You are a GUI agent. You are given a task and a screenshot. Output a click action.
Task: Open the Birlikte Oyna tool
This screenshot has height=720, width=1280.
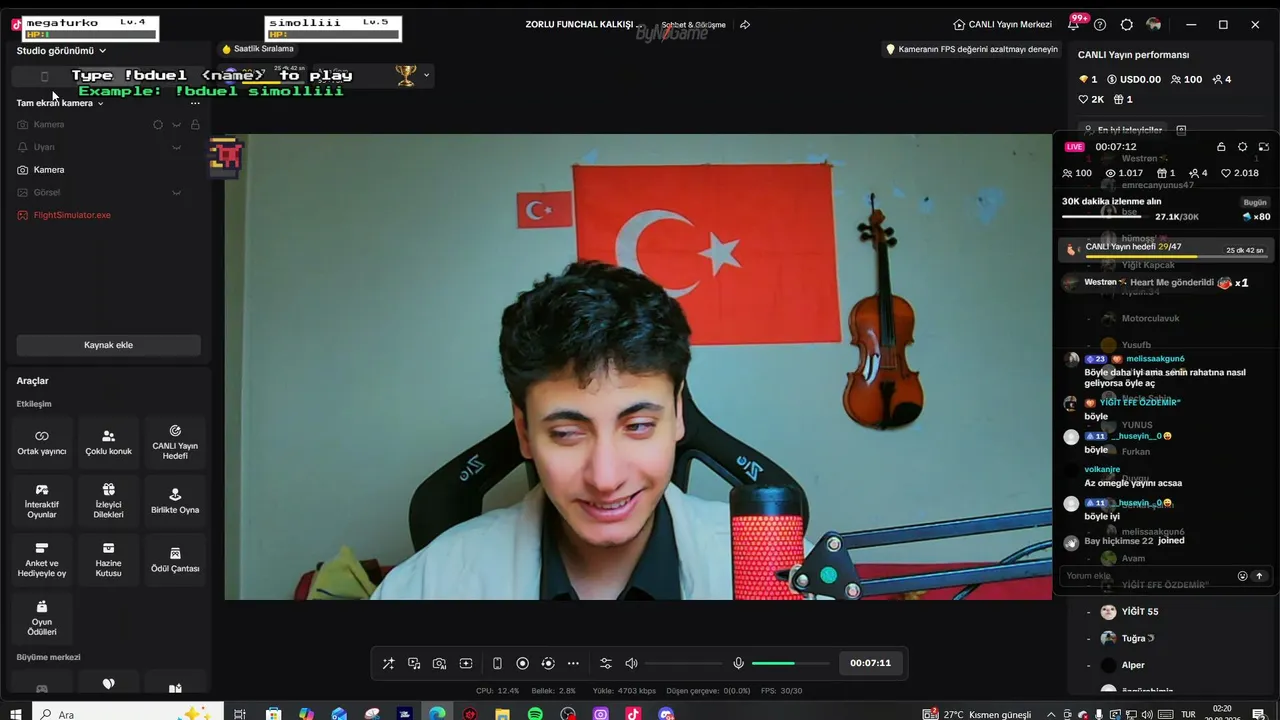(x=175, y=502)
